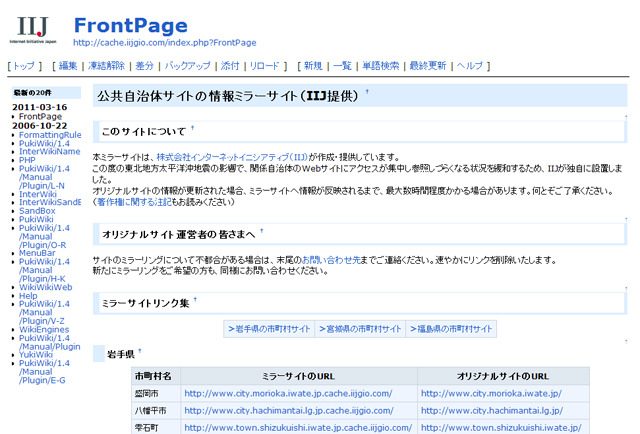Create new page with 新規
Screen dimensions: 640x434
pyautogui.click(x=313, y=66)
